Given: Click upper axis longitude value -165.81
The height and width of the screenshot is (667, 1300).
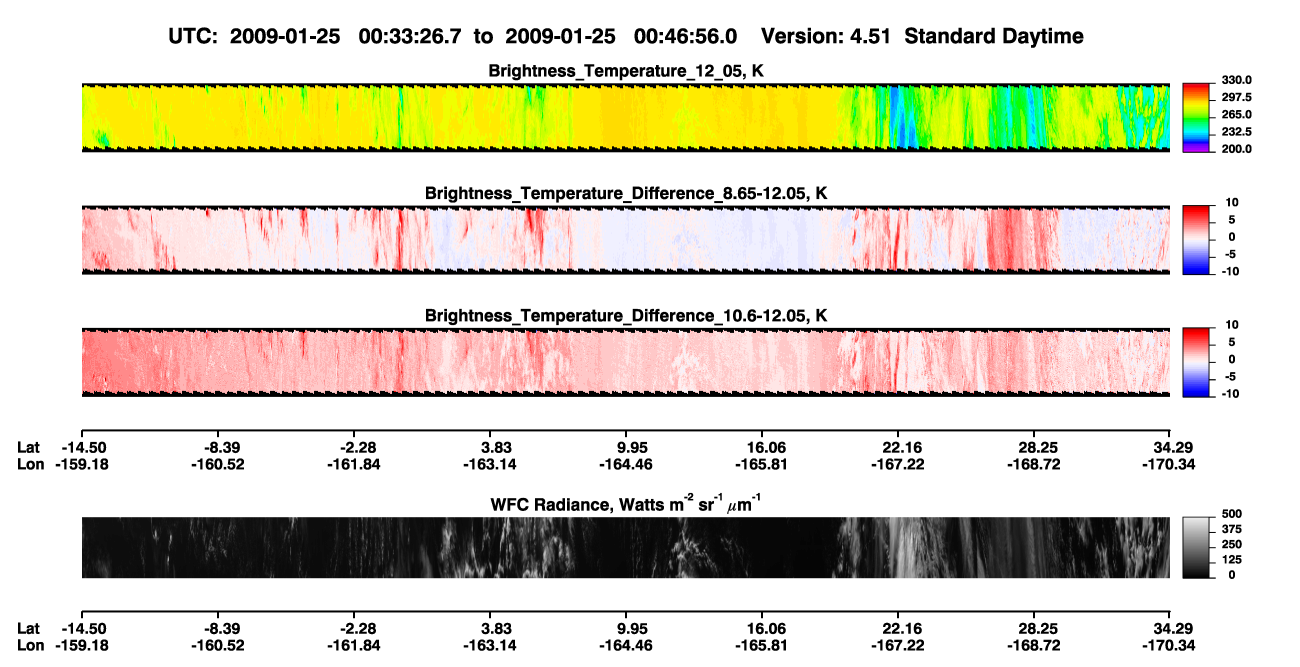Looking at the screenshot, I should [762, 464].
